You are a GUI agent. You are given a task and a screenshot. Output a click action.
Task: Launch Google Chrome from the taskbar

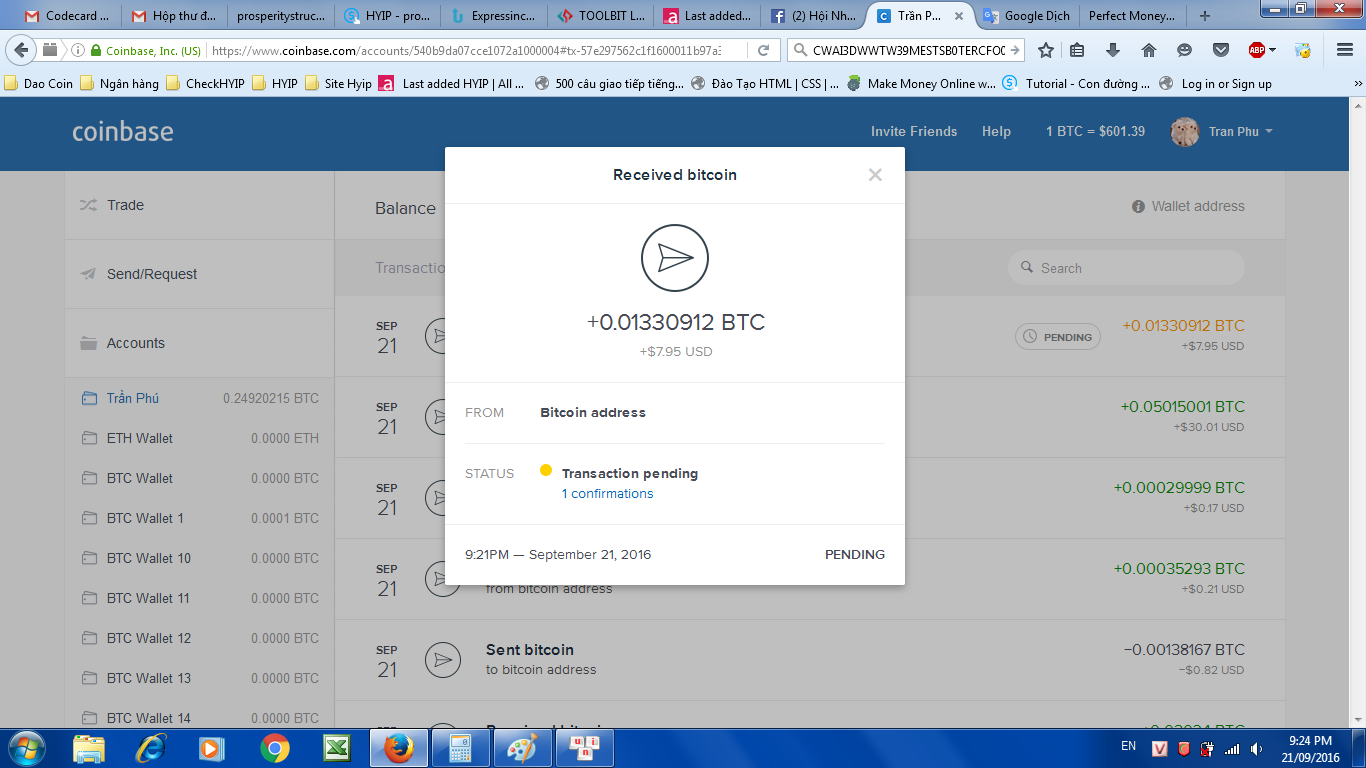click(x=275, y=748)
